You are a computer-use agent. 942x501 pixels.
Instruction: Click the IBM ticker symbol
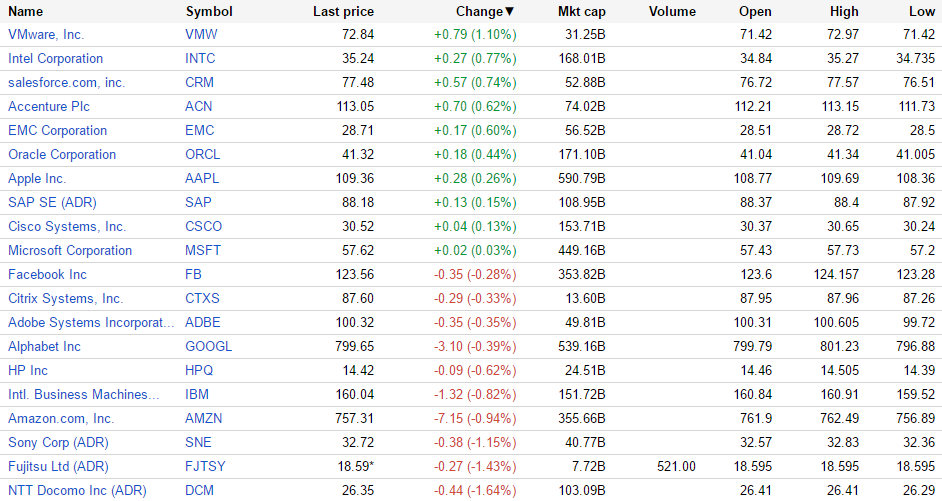coord(197,394)
